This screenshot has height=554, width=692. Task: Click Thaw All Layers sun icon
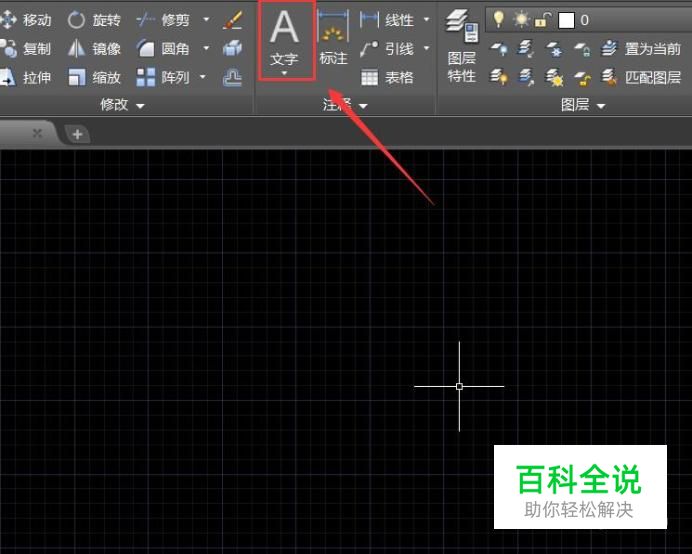pos(554,78)
